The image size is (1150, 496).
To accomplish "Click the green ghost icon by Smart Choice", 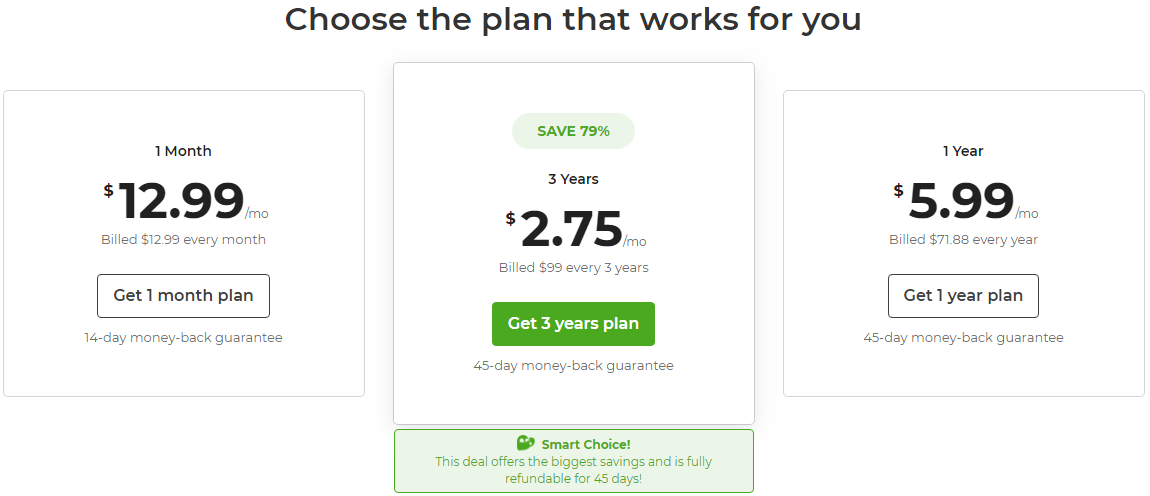I will pyautogui.click(x=526, y=443).
